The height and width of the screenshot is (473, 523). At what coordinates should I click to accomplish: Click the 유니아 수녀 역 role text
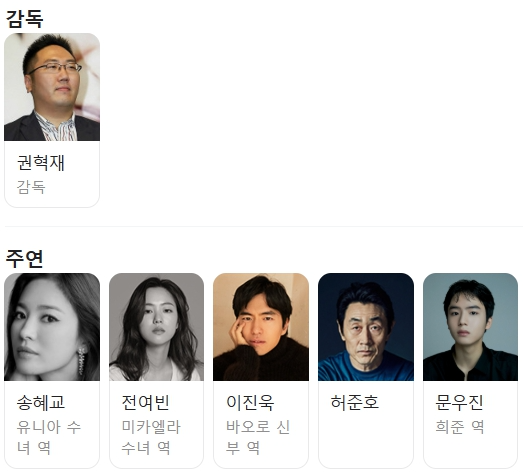point(49,437)
